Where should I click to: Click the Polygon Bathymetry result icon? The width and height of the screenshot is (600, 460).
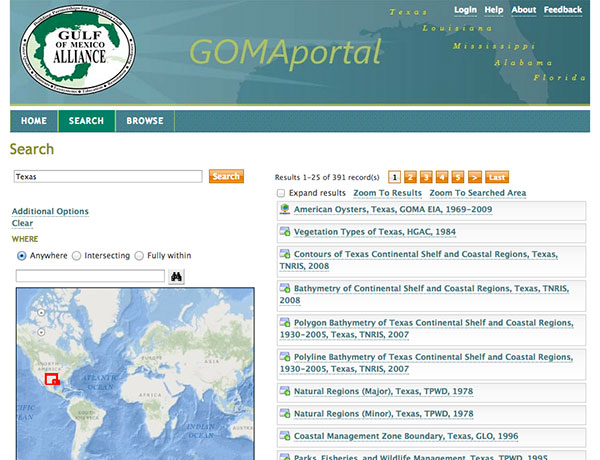tap(285, 322)
